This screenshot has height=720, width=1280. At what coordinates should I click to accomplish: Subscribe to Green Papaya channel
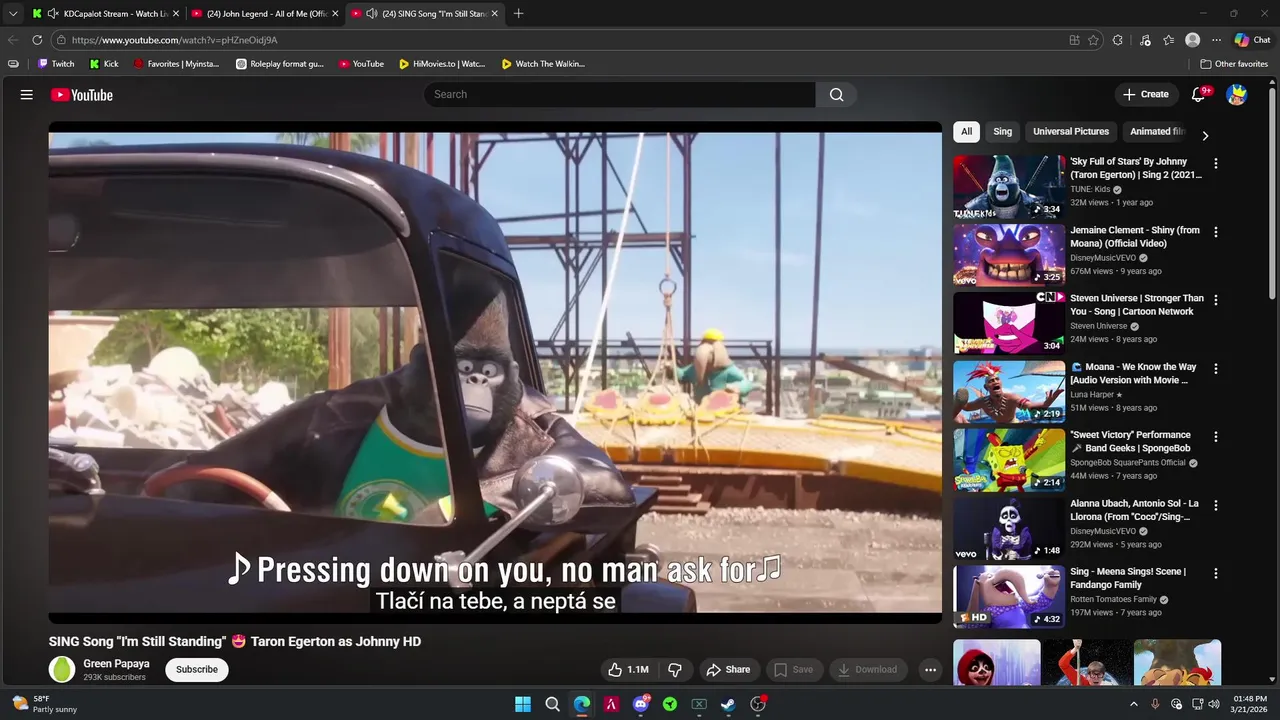[x=197, y=670]
